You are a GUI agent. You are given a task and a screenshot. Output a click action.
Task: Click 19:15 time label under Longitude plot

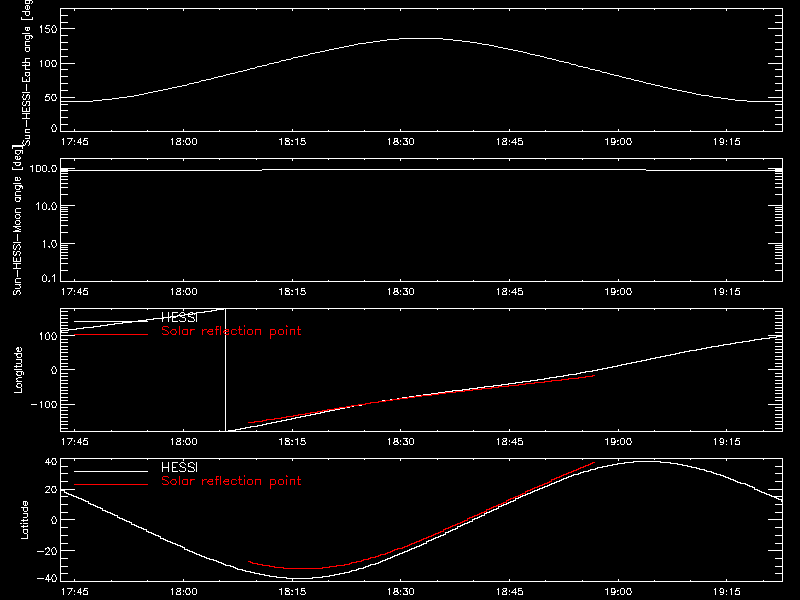727,442
